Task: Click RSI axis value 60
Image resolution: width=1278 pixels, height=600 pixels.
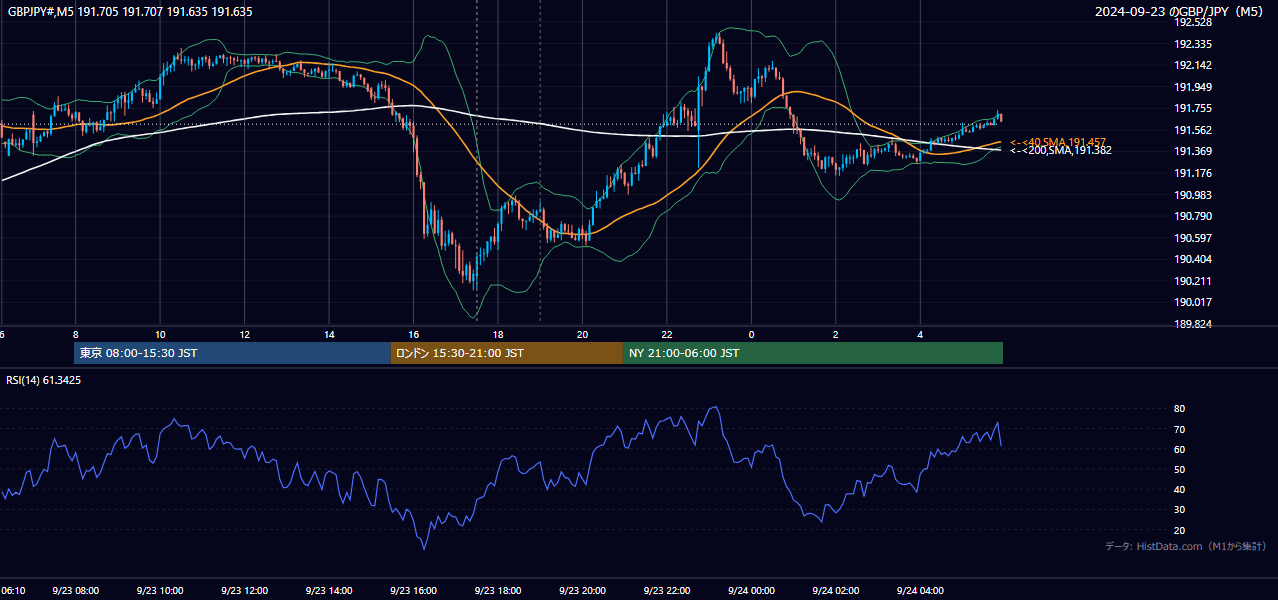Action: click(x=1179, y=449)
